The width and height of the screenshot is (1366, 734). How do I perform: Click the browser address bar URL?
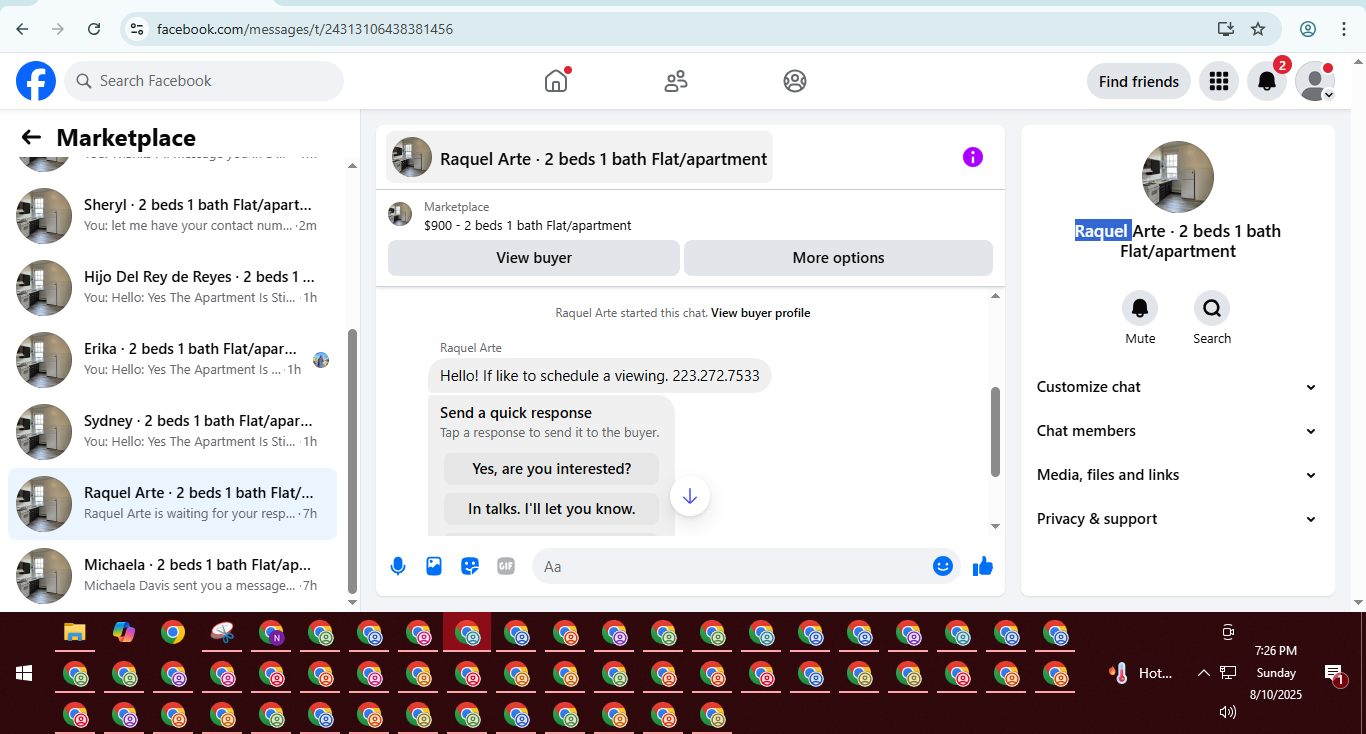(305, 29)
